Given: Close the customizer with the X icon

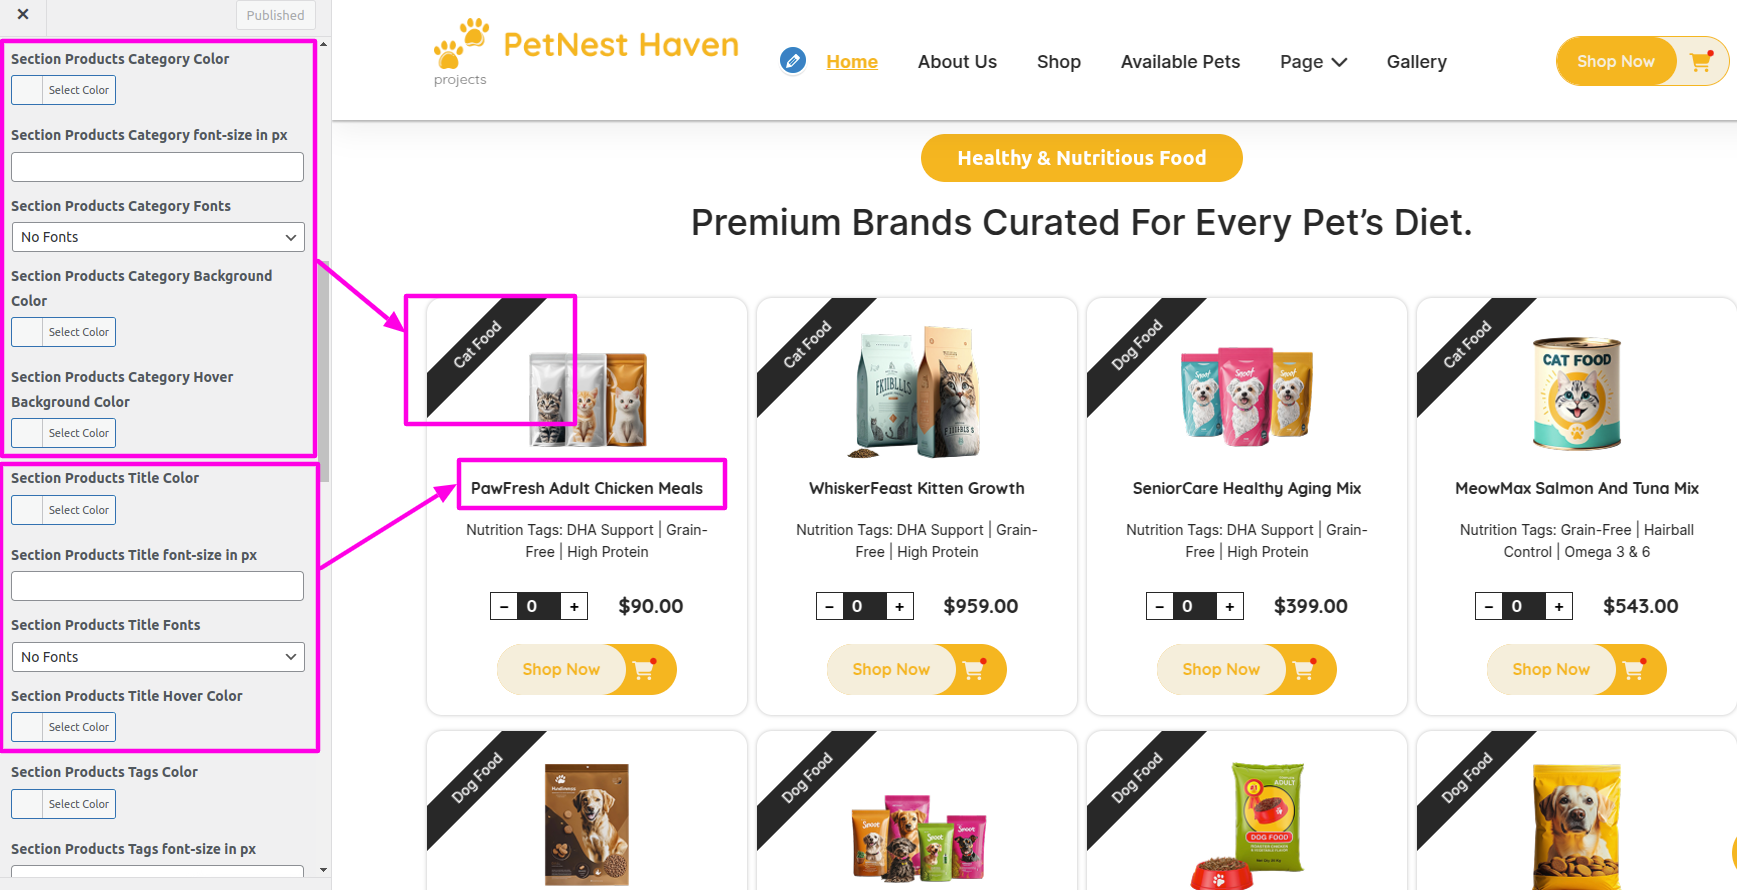Looking at the screenshot, I should click(23, 14).
